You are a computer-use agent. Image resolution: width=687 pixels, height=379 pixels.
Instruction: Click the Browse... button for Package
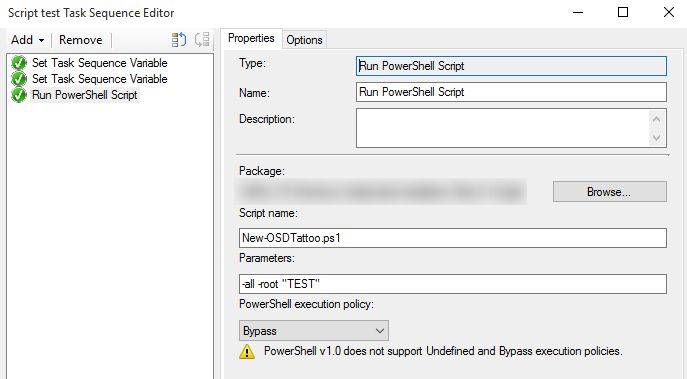(x=609, y=192)
